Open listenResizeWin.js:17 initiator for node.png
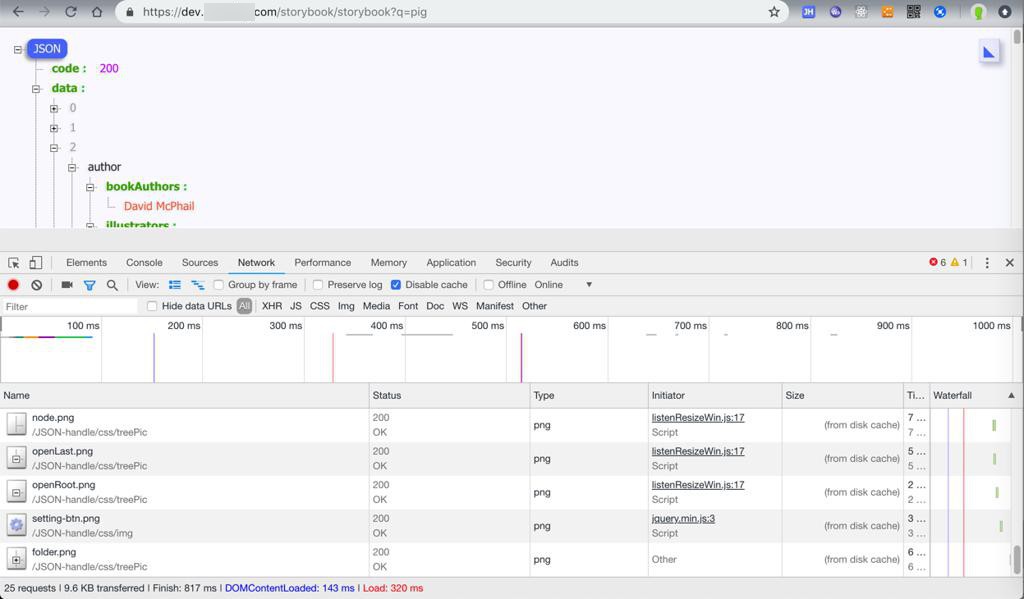Viewport: 1024px width, 599px height. tap(697, 417)
